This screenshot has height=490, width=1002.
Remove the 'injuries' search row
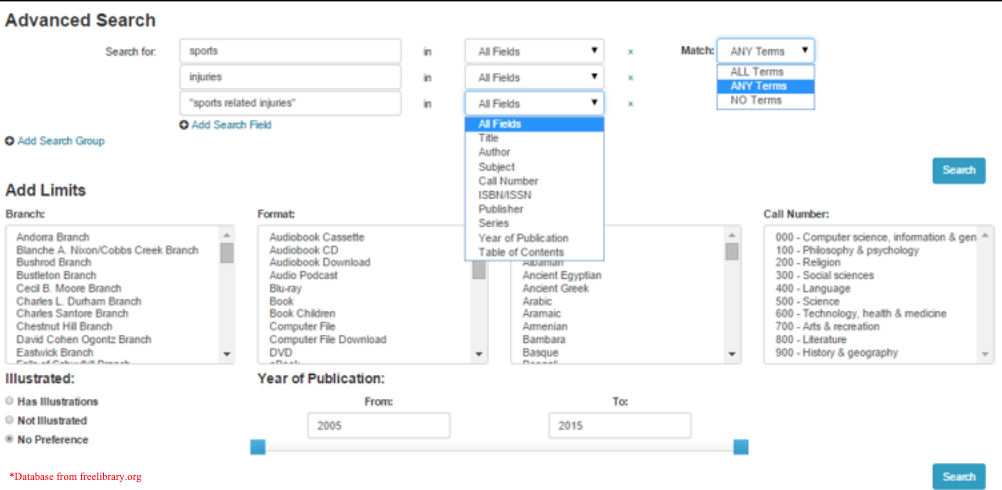coord(630,78)
